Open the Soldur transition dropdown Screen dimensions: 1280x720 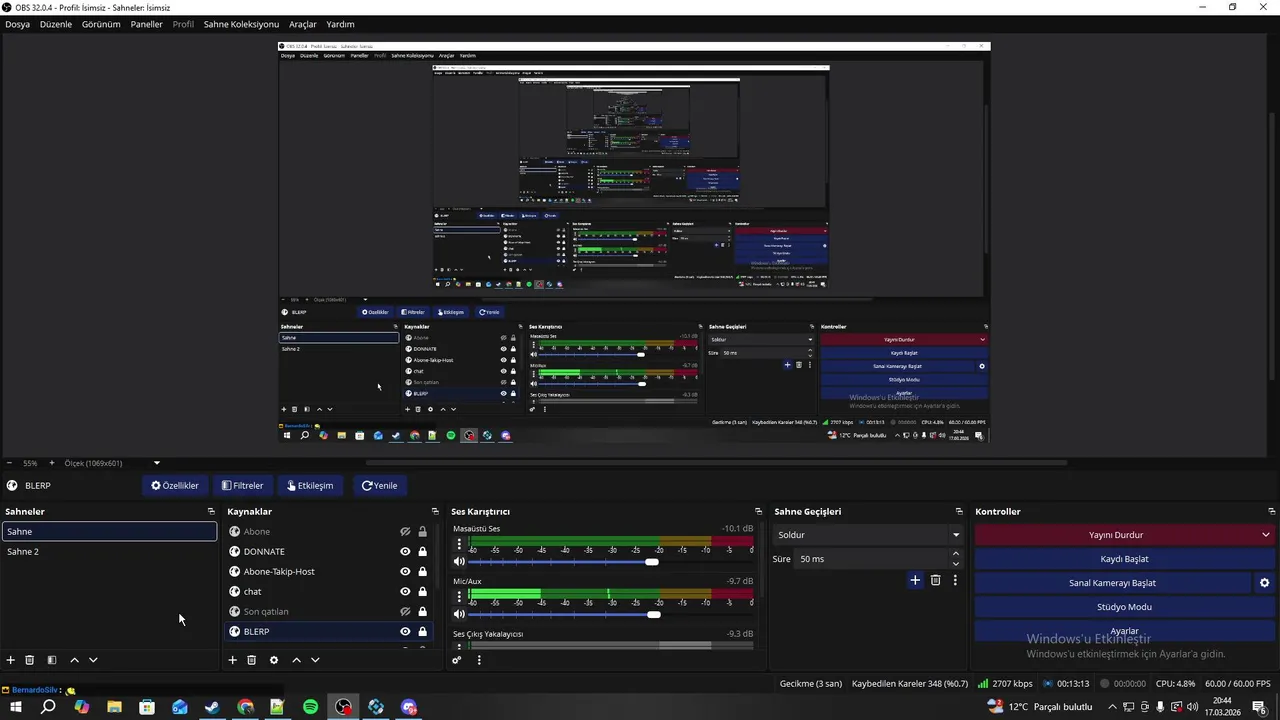[x=868, y=535]
